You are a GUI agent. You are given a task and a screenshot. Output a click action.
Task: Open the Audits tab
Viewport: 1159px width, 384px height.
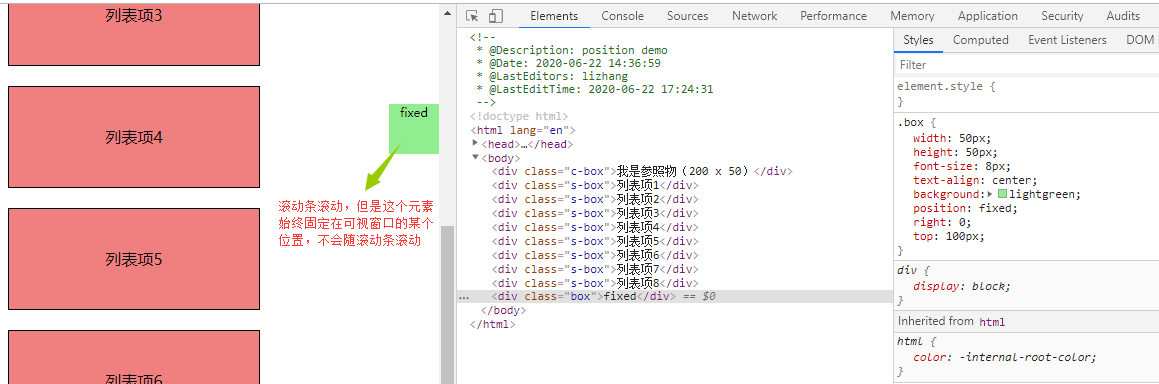click(1123, 16)
